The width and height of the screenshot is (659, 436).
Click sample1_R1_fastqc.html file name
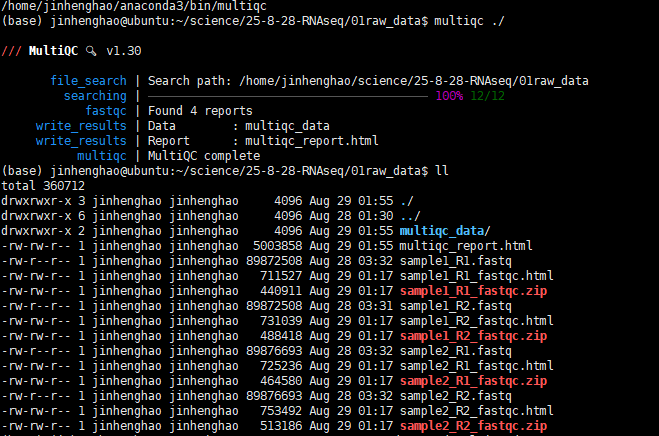[x=476, y=276]
